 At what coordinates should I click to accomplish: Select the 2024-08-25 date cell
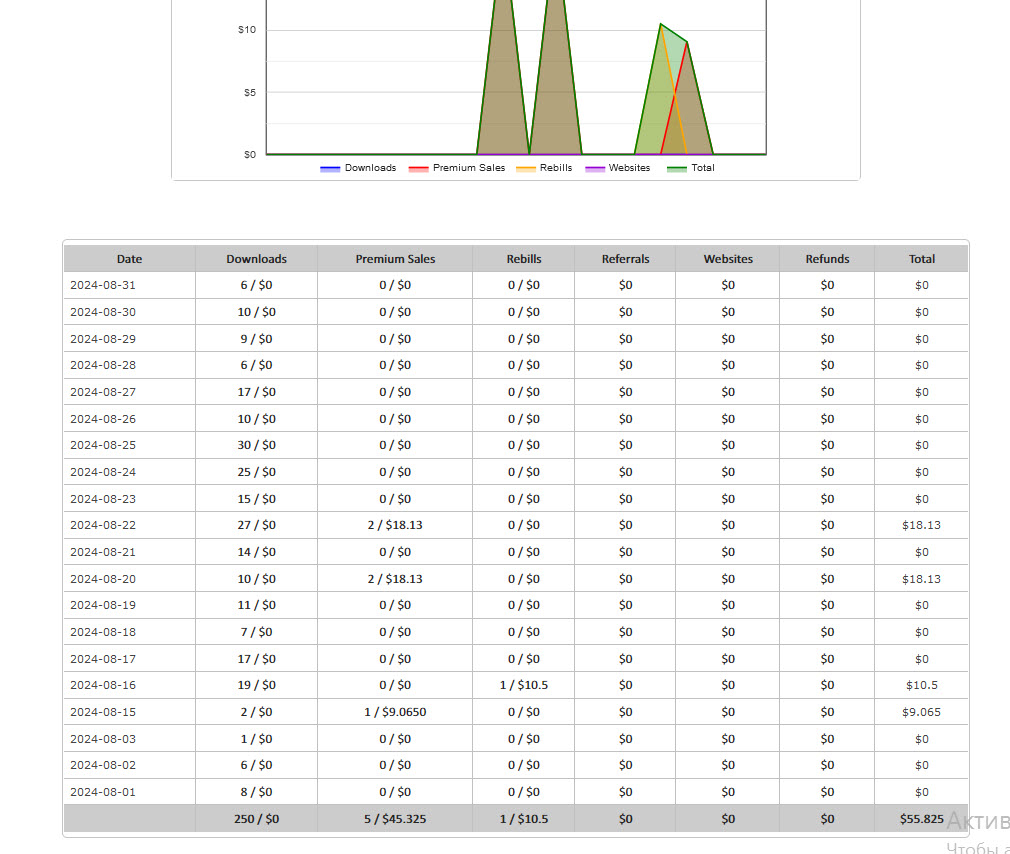click(x=129, y=446)
